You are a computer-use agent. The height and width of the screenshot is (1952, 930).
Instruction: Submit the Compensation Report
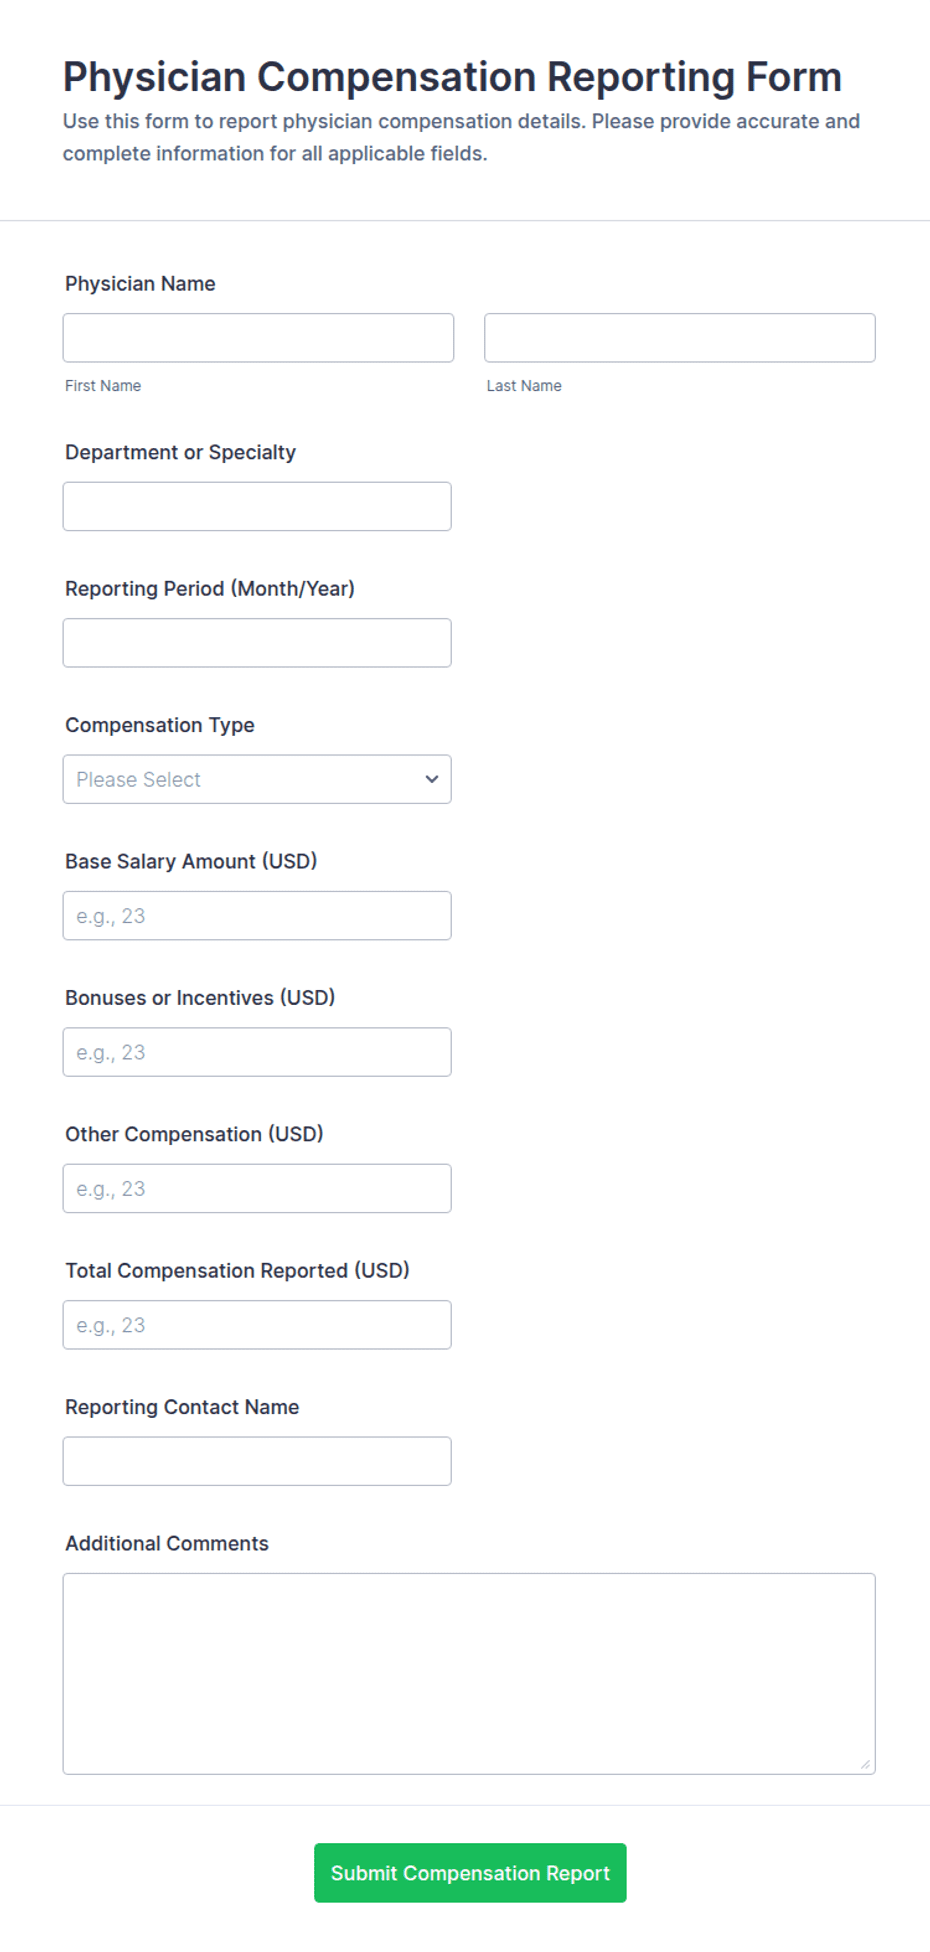tap(470, 1873)
